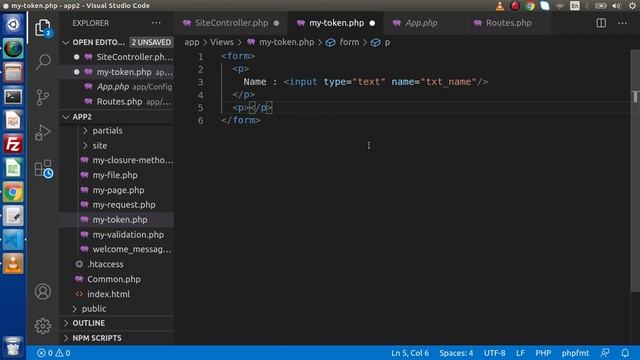Image resolution: width=640 pixels, height=360 pixels.
Task: Launch FileZilla from the Ubuntu dock
Action: (13, 144)
